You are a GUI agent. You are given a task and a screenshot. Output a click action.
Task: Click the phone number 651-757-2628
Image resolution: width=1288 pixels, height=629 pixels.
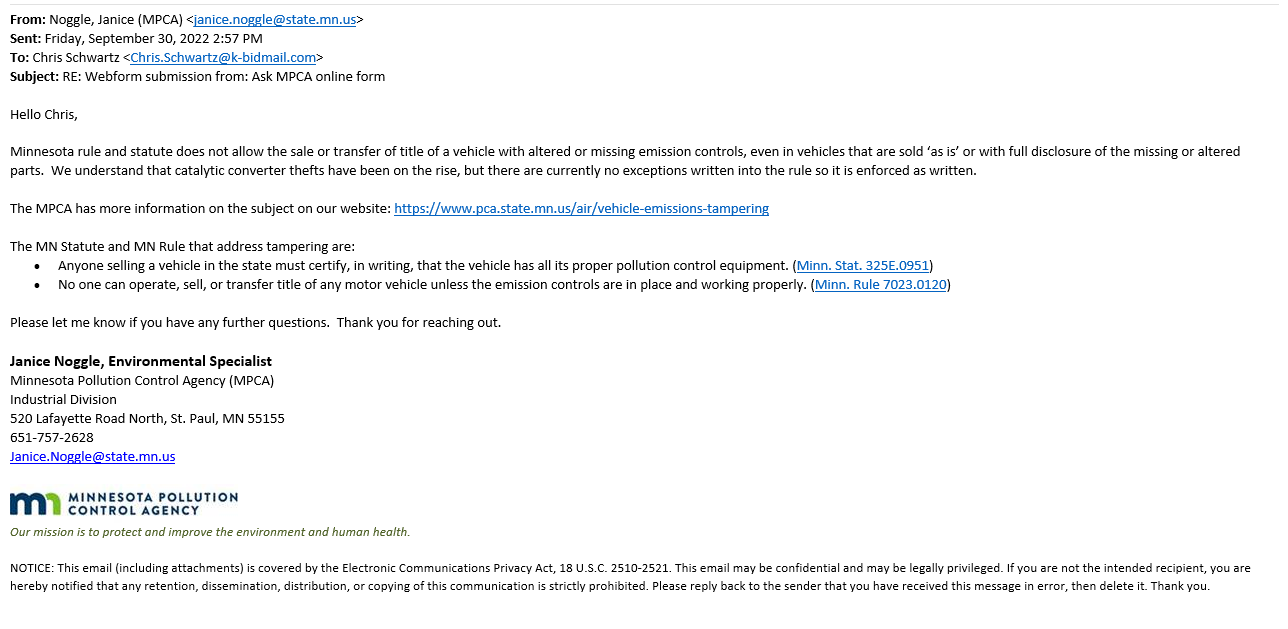[52, 438]
